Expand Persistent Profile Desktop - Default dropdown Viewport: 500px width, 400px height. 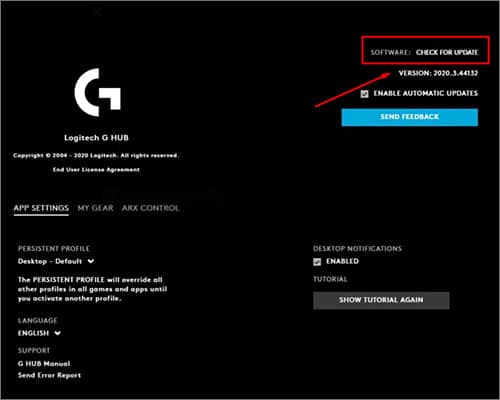[56, 261]
